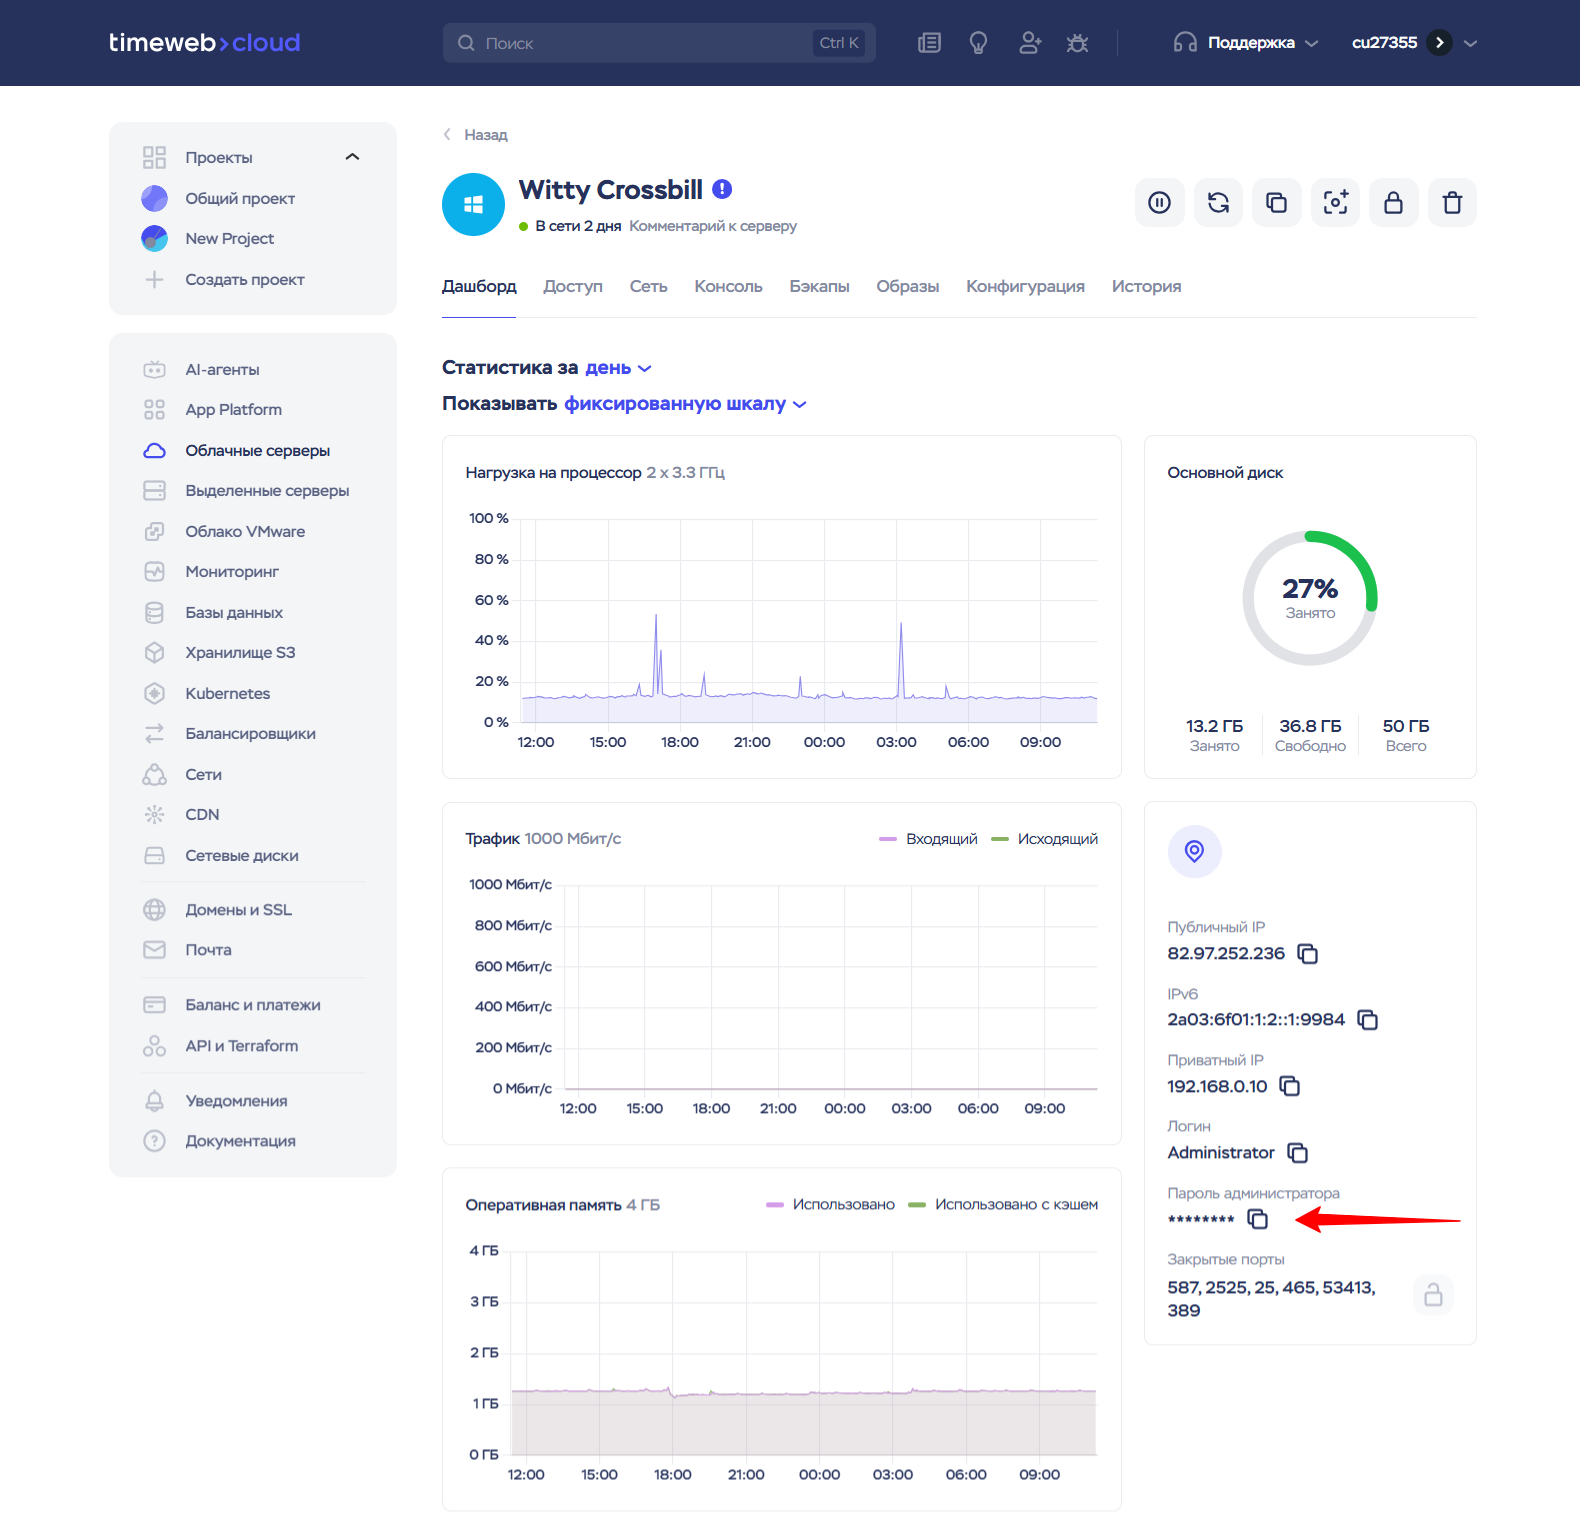This screenshot has height=1527, width=1580.
Task: Toggle the closed ports lock button
Action: coord(1433,1295)
